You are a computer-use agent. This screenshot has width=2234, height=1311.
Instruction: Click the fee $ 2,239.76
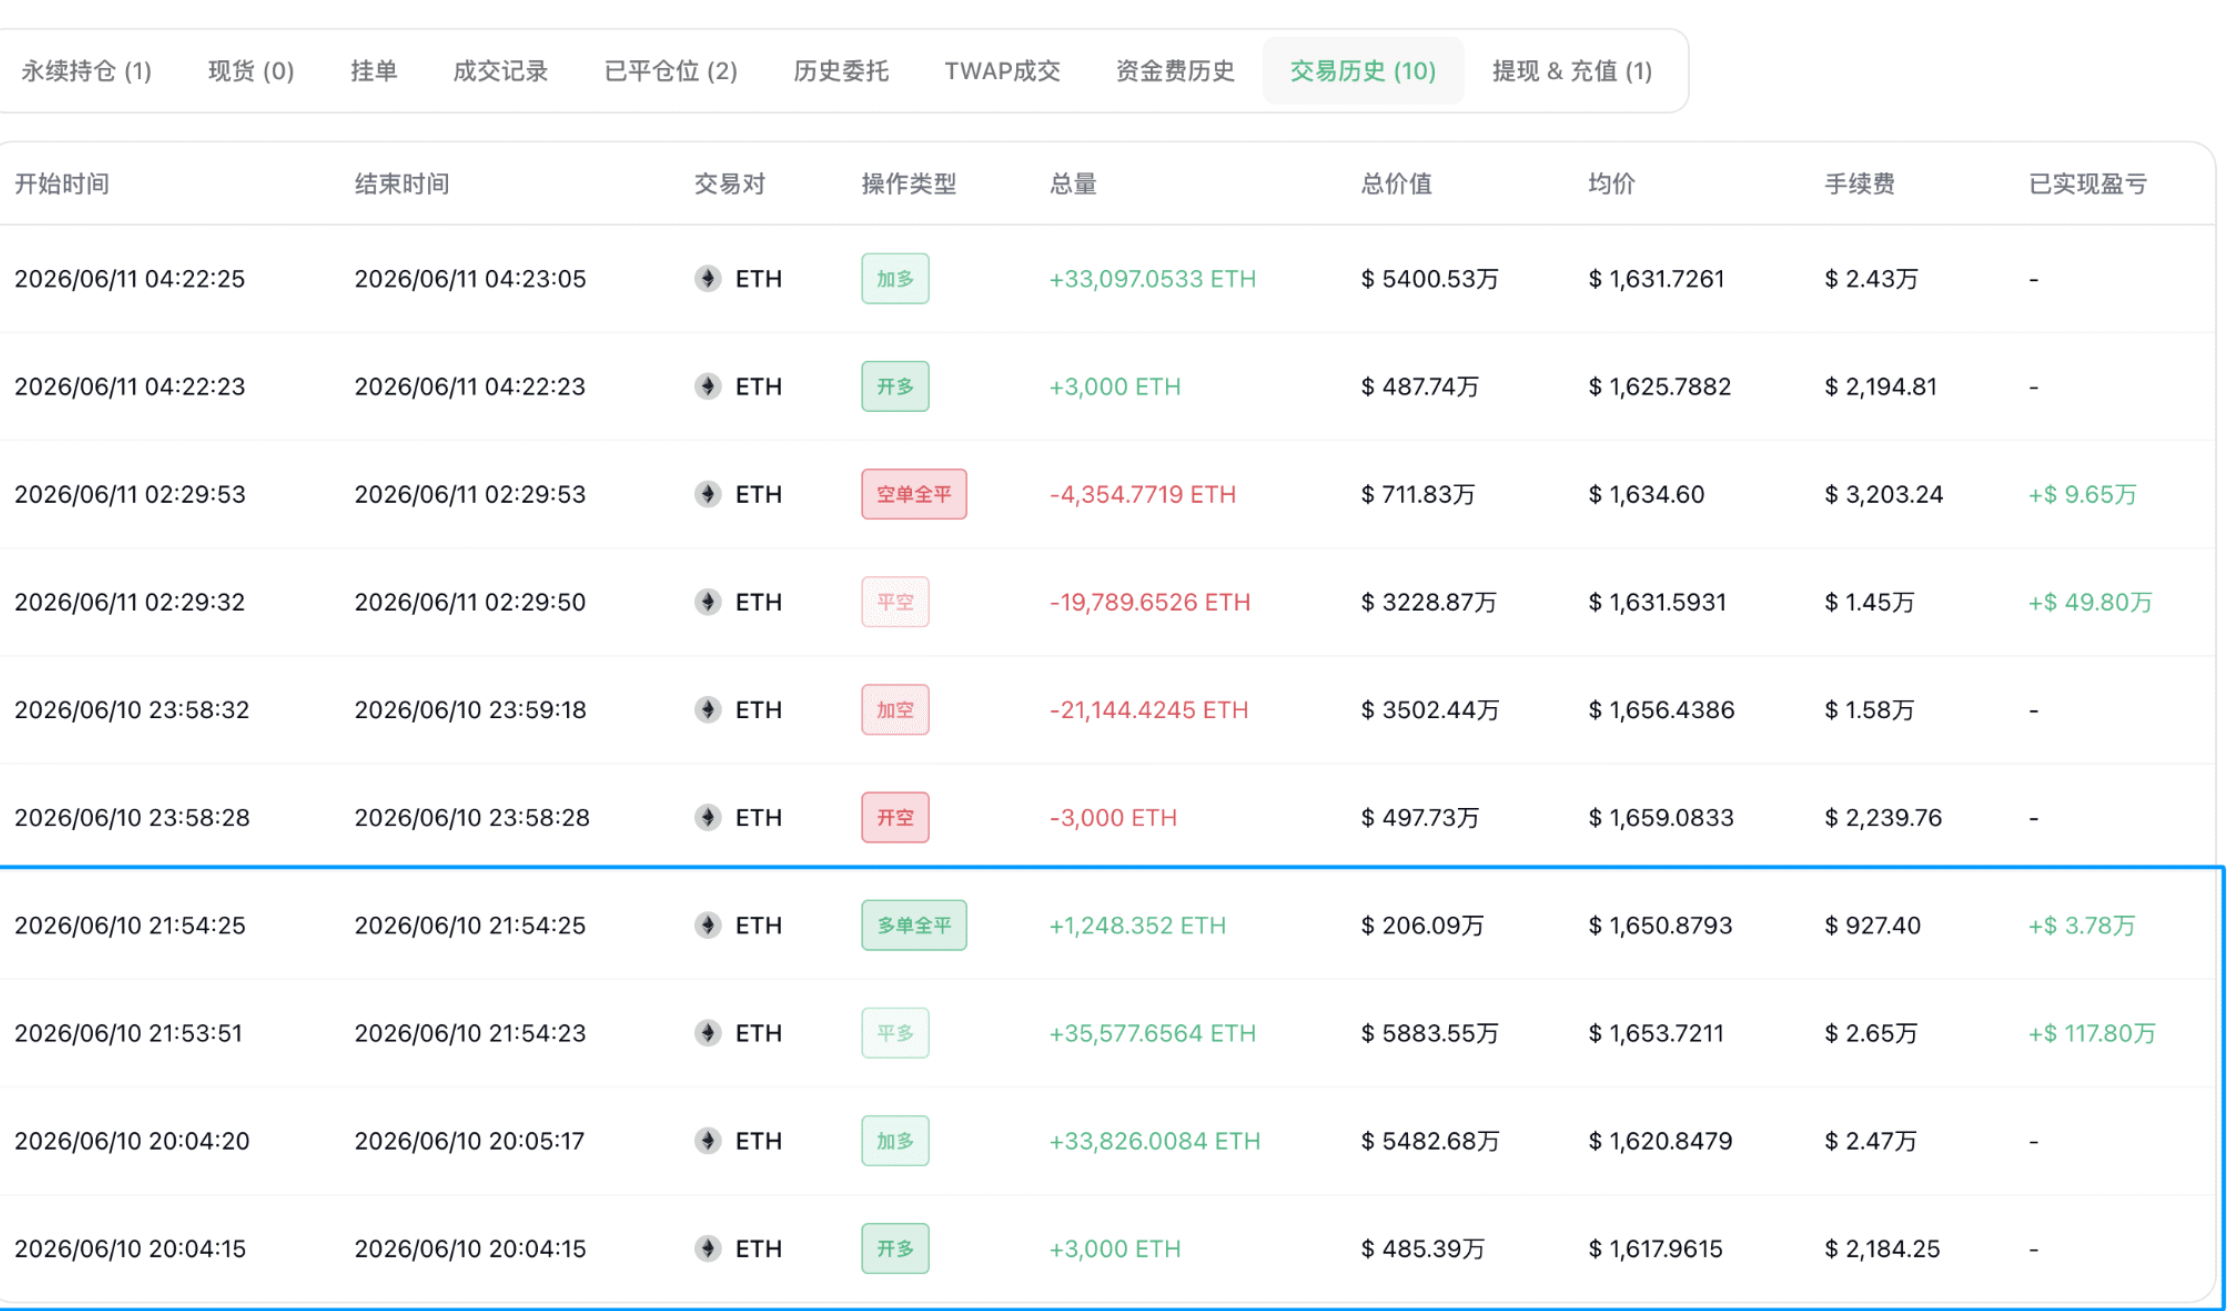1883,818
